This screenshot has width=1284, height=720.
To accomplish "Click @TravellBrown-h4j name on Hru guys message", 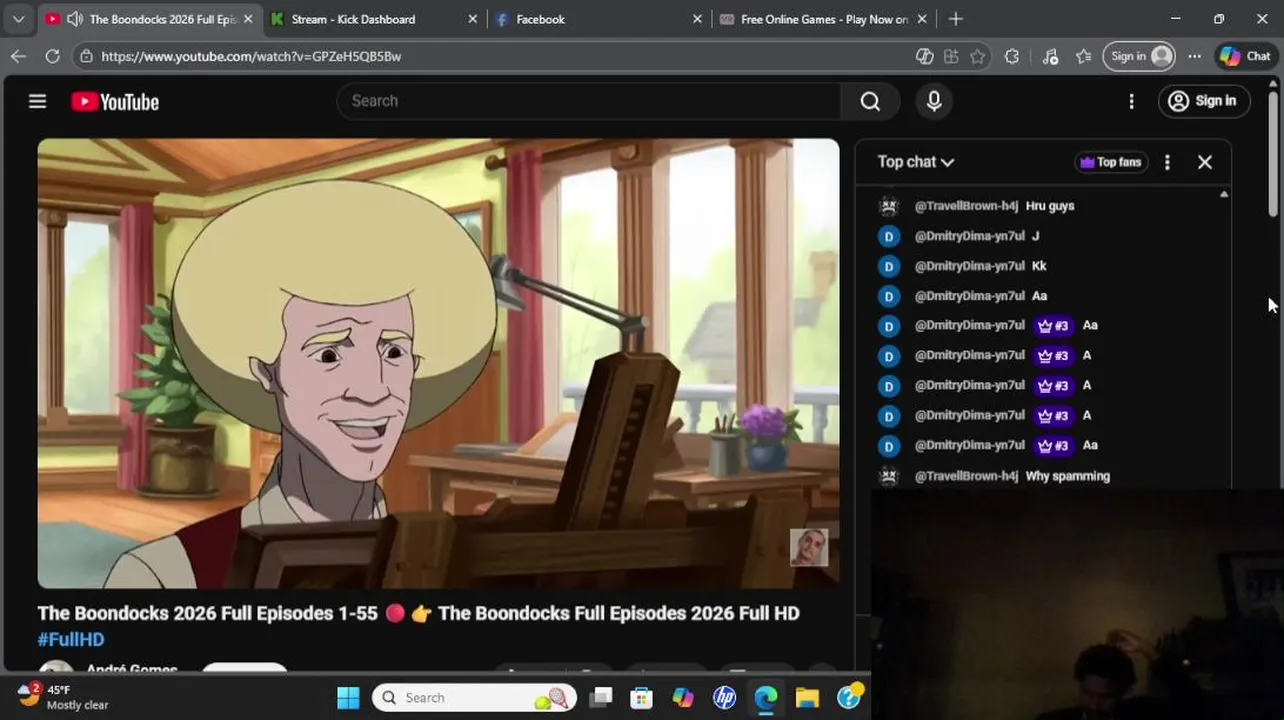I will click(966, 206).
